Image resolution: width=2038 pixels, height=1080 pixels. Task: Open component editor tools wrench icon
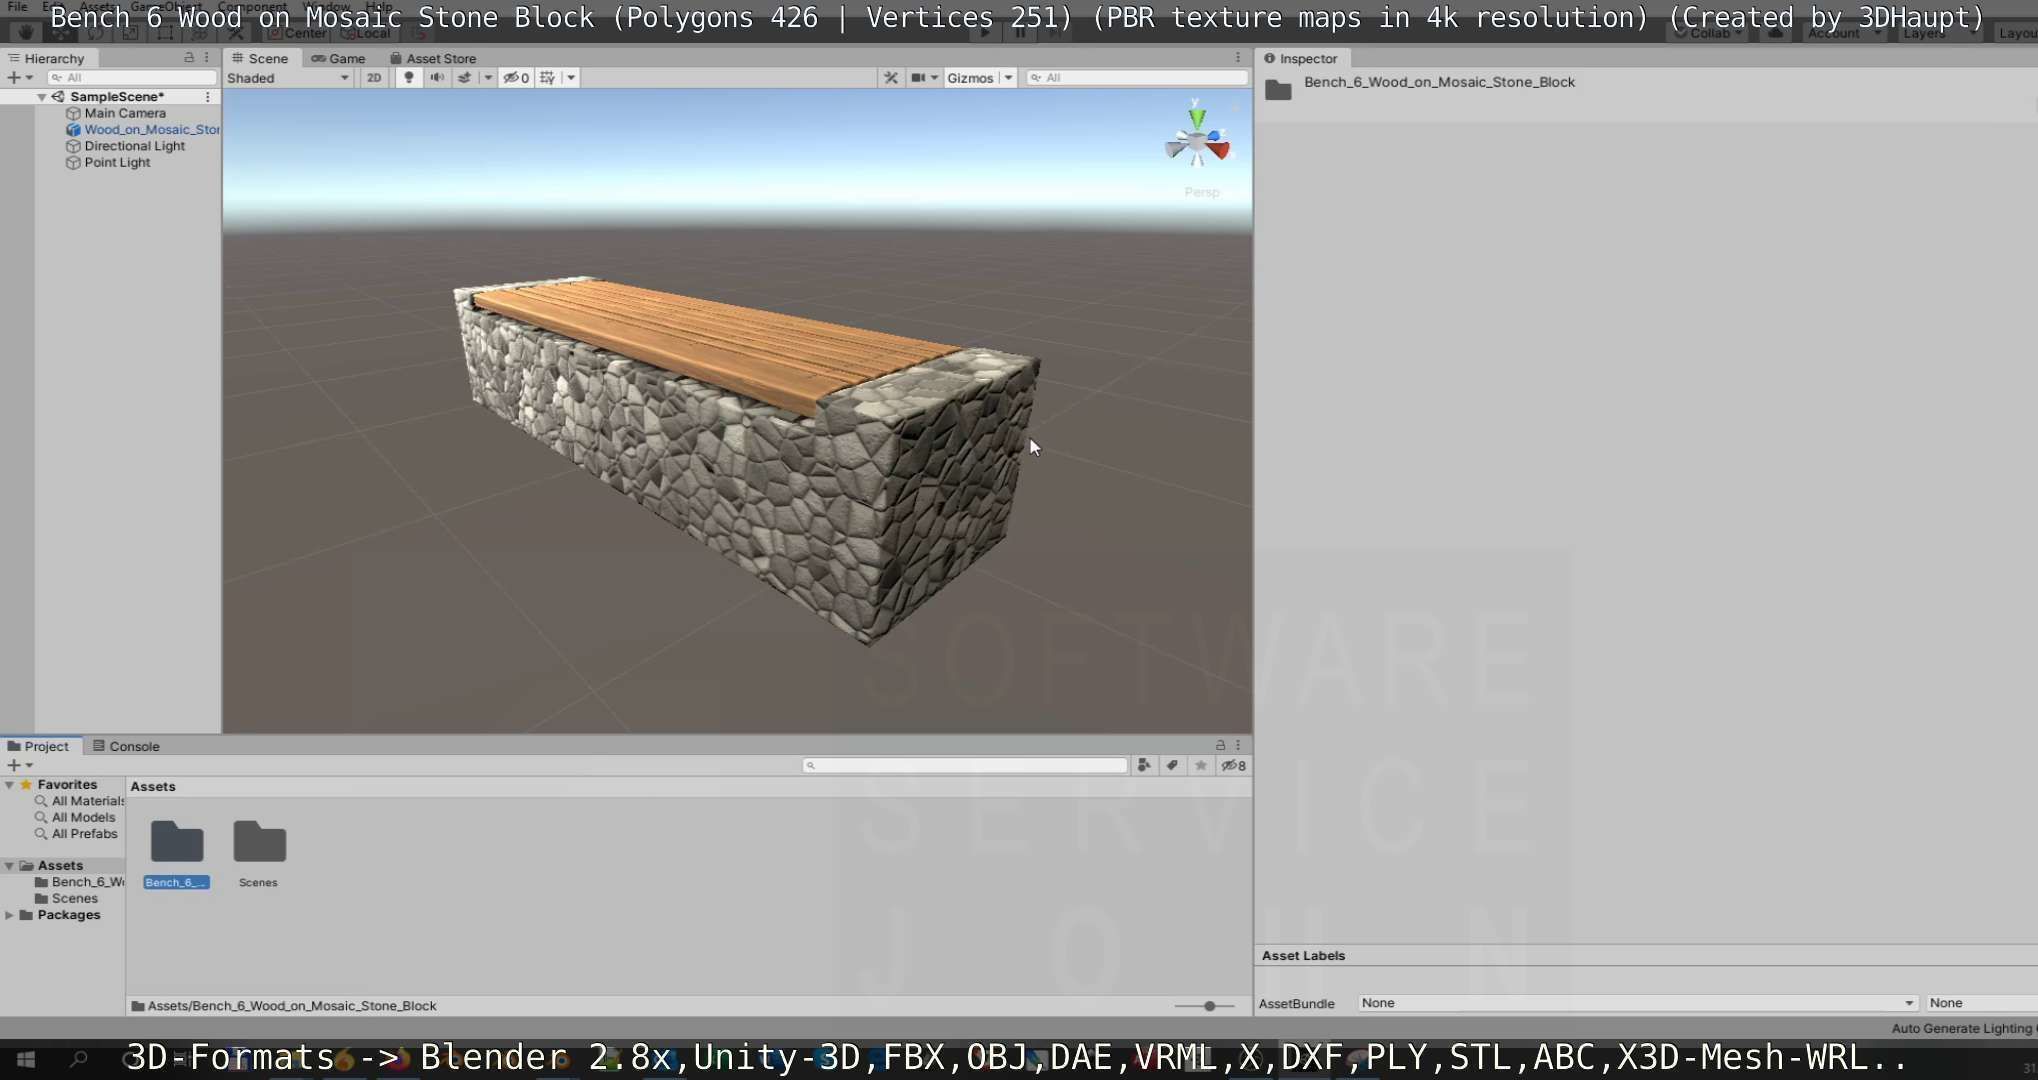pyautogui.click(x=890, y=77)
